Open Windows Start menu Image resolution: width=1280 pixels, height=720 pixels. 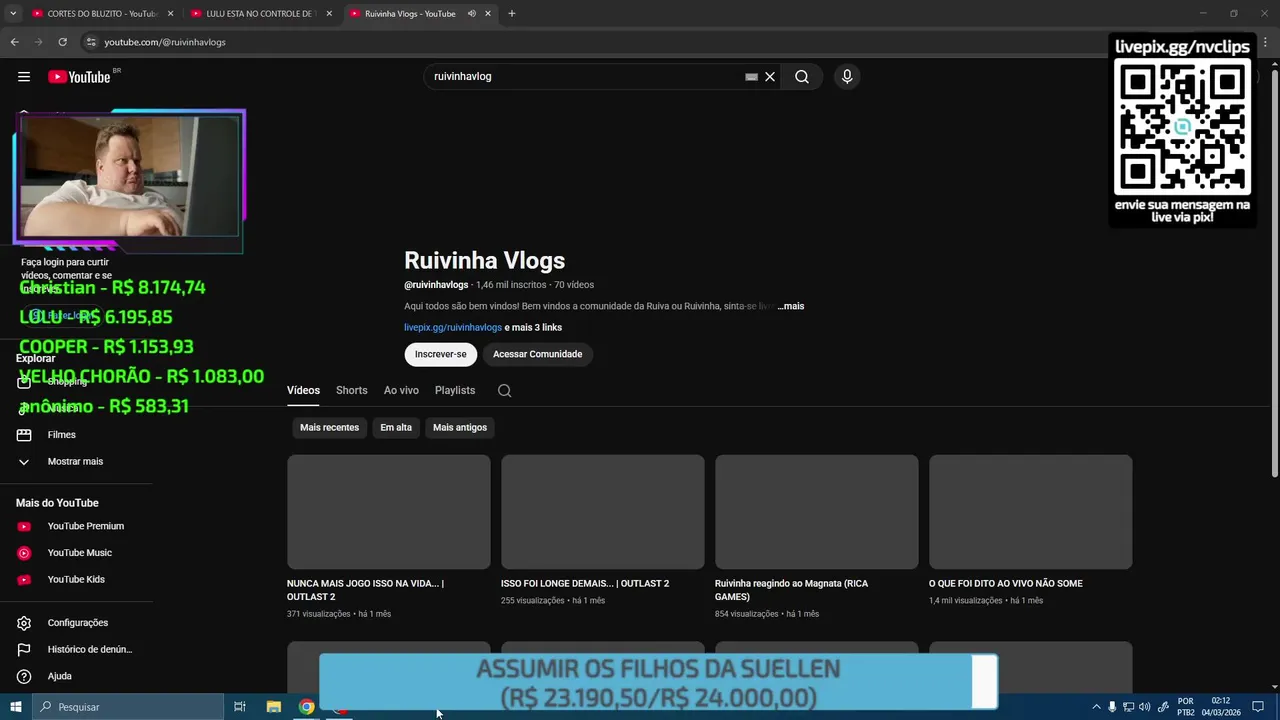(15, 707)
